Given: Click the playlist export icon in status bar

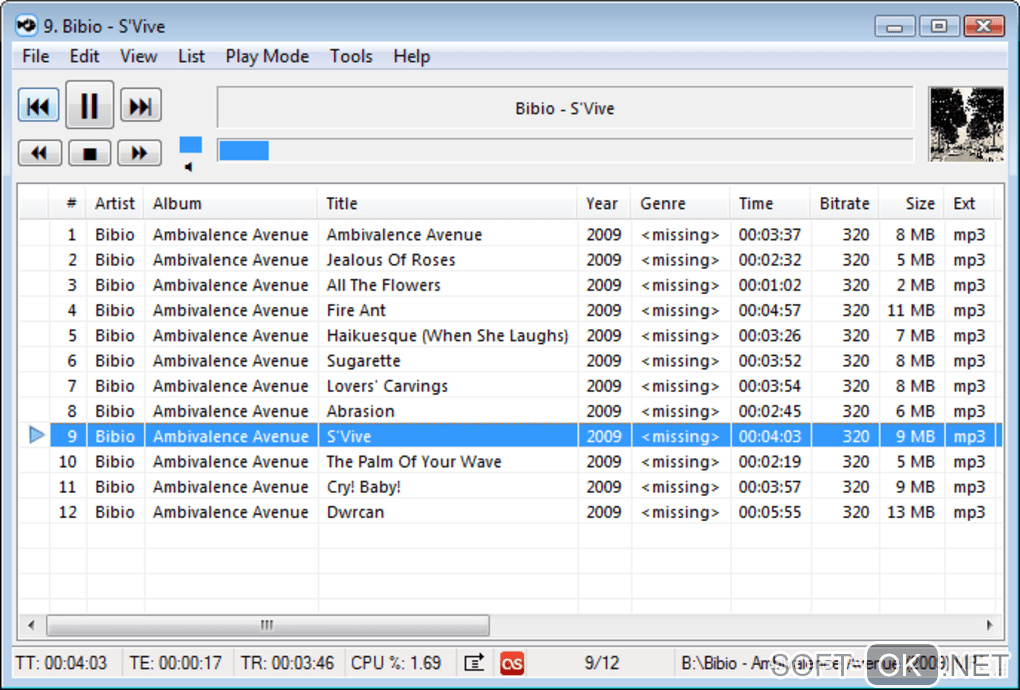Looking at the screenshot, I should 474,663.
